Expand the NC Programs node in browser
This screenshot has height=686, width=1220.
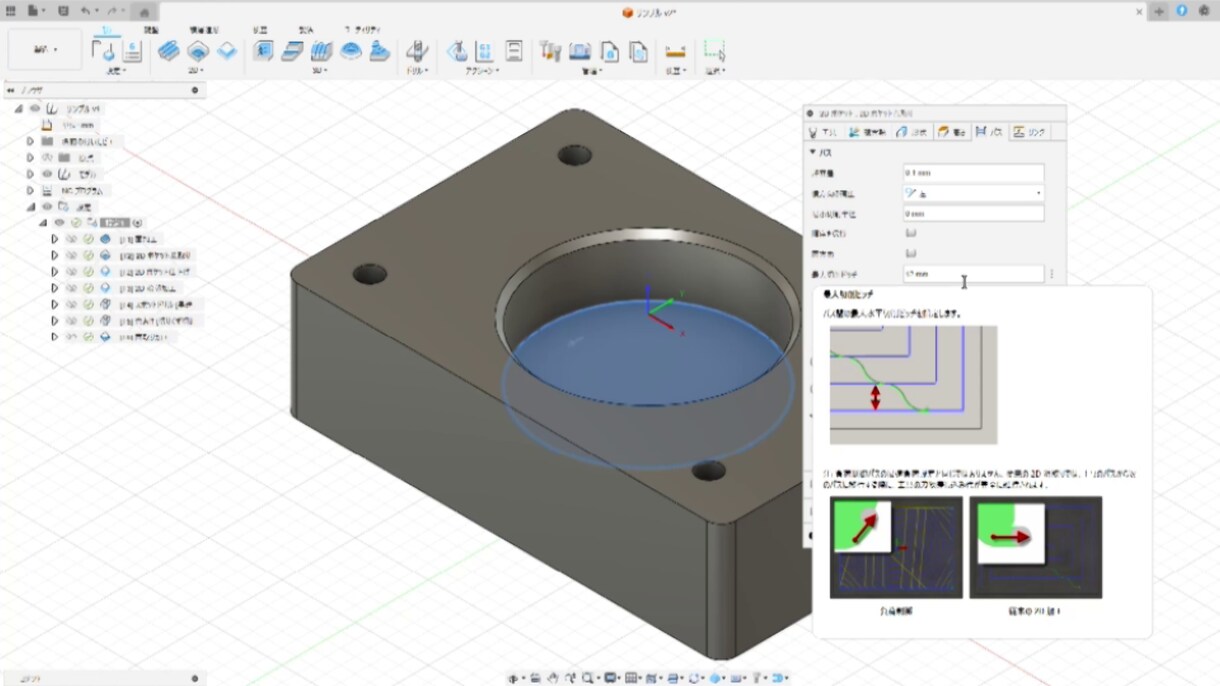click(30, 190)
